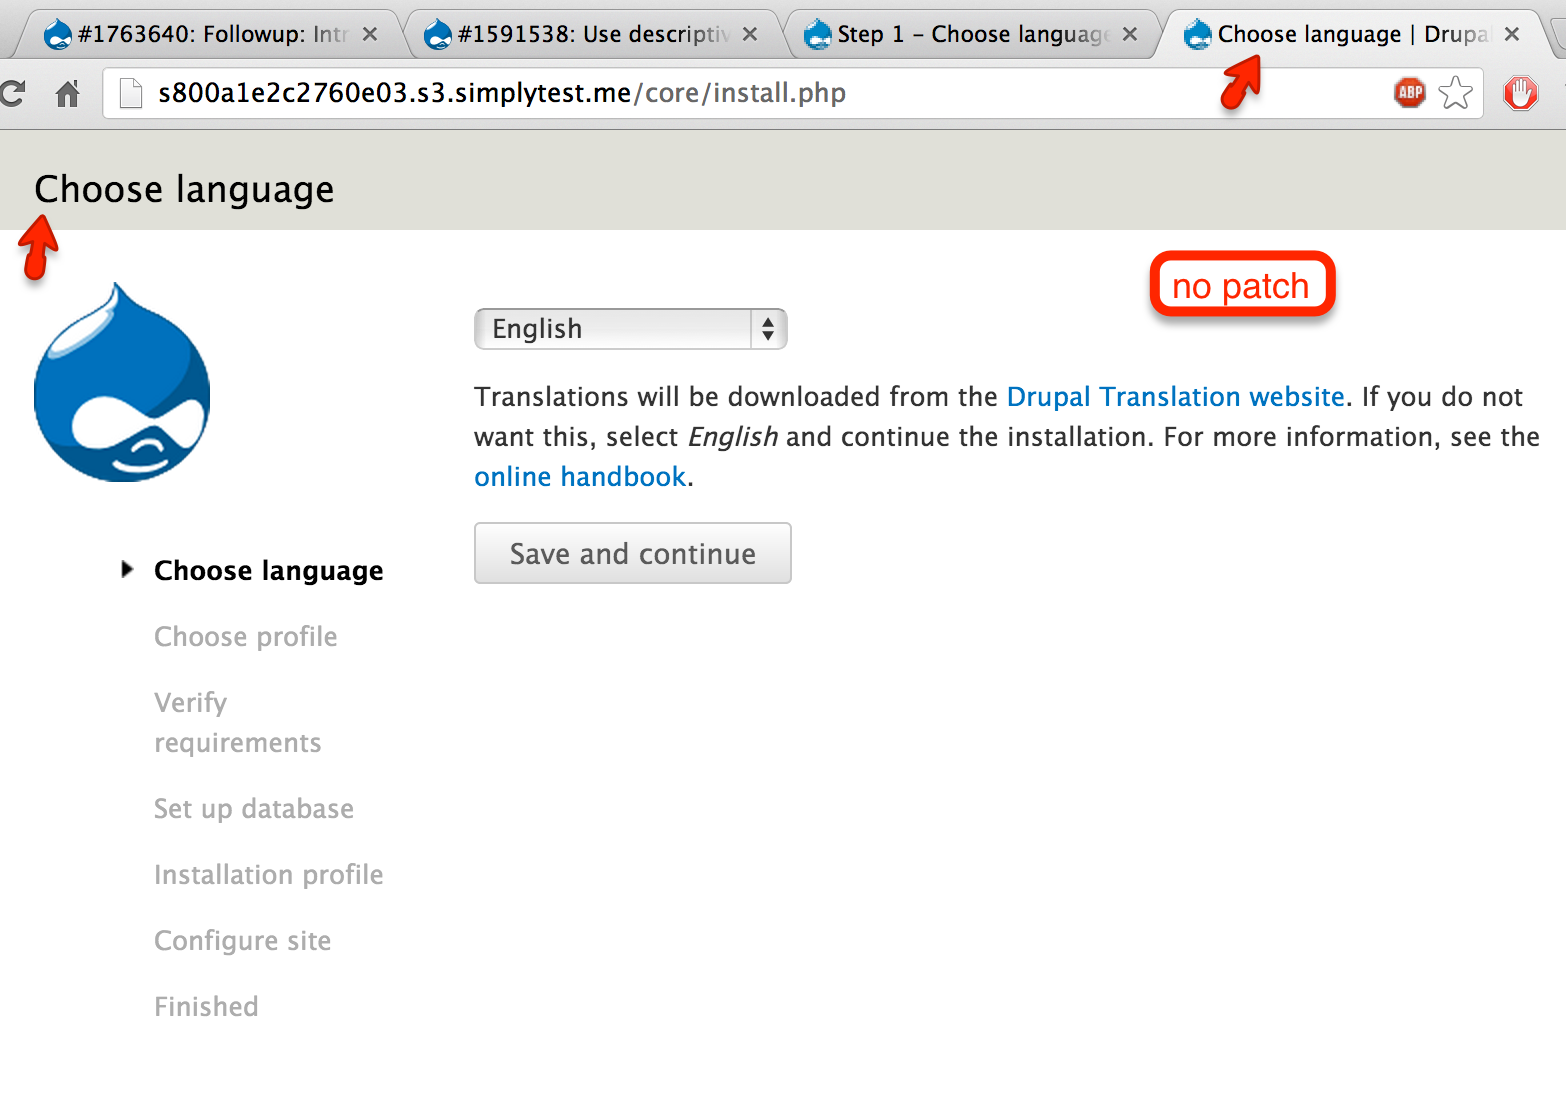
Task: Click the italic English word in description
Action: (733, 437)
